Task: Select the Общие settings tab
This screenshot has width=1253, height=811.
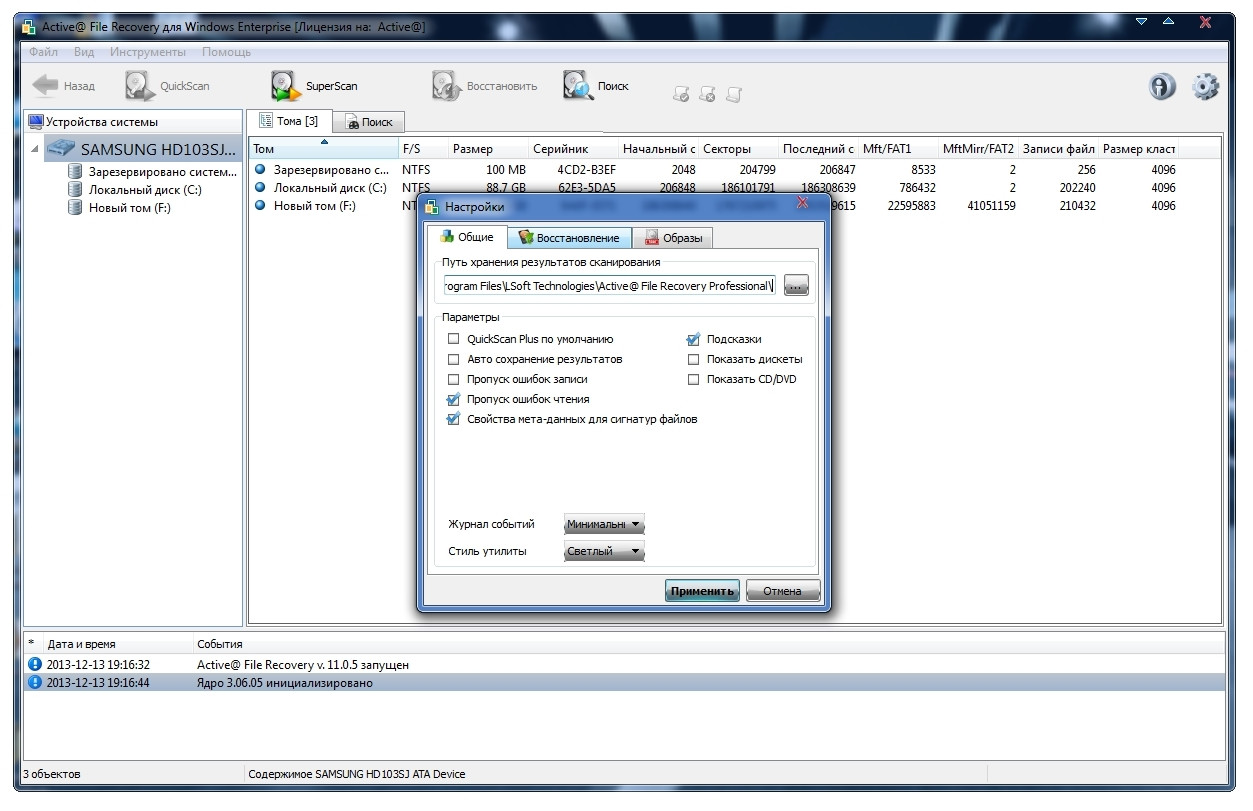Action: pos(467,237)
